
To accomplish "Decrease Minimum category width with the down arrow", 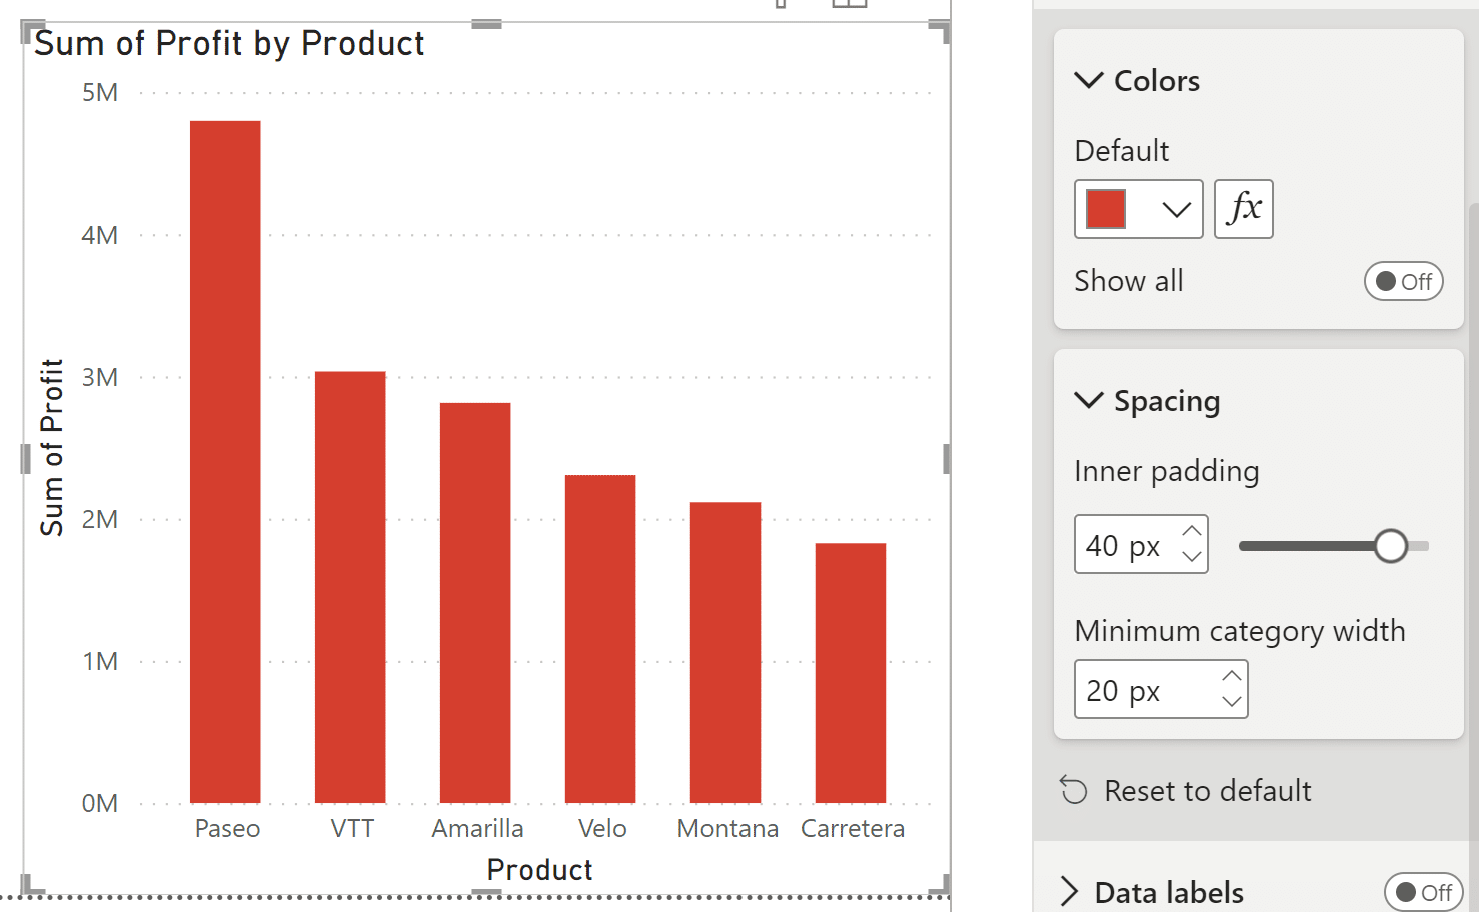I will click(x=1231, y=701).
